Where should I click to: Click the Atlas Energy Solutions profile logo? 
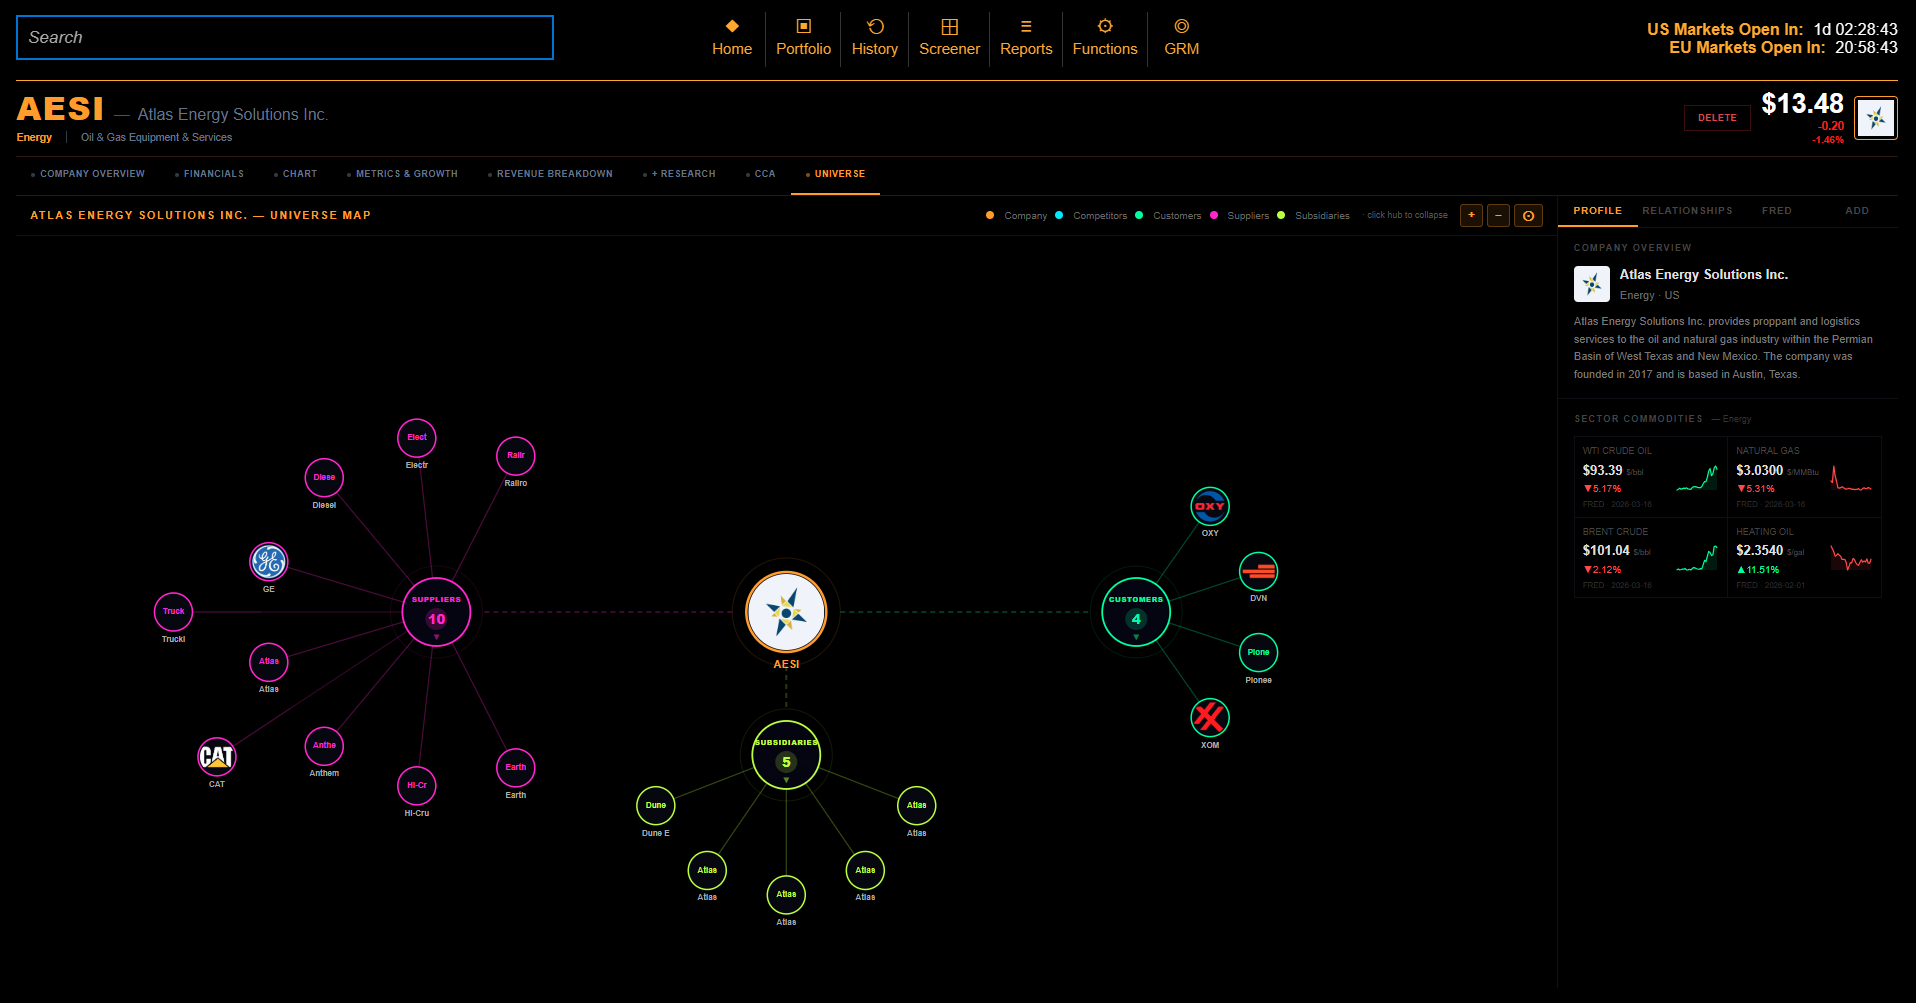(1592, 284)
